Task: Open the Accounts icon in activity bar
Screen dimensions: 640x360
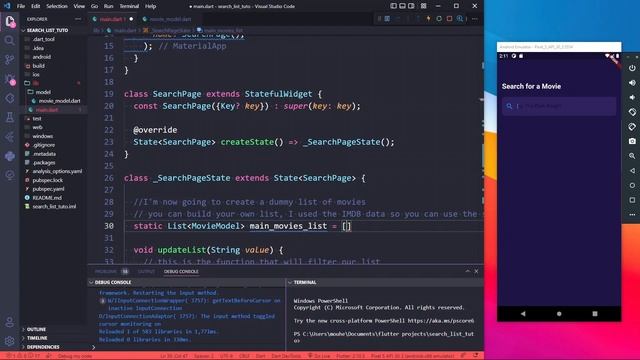Action: pyautogui.click(x=9, y=322)
